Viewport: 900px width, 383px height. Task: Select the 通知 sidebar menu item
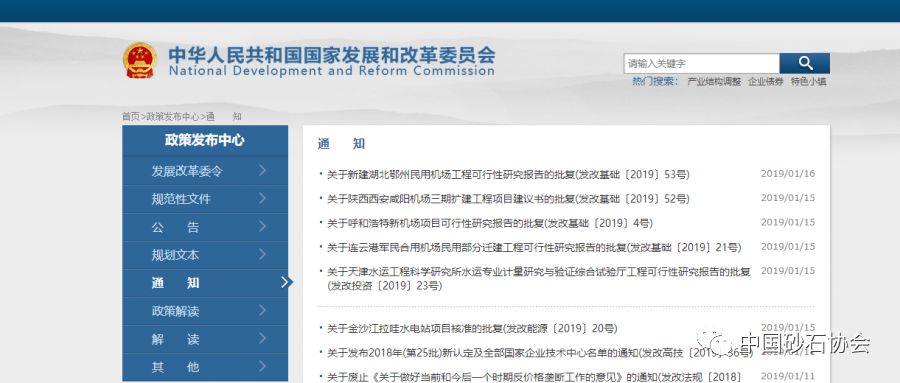[205, 283]
